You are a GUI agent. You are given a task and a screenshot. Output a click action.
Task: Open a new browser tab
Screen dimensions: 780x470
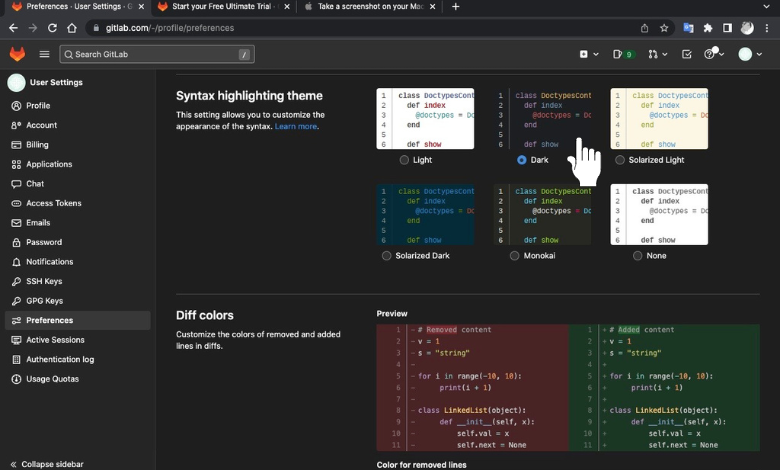click(456, 6)
